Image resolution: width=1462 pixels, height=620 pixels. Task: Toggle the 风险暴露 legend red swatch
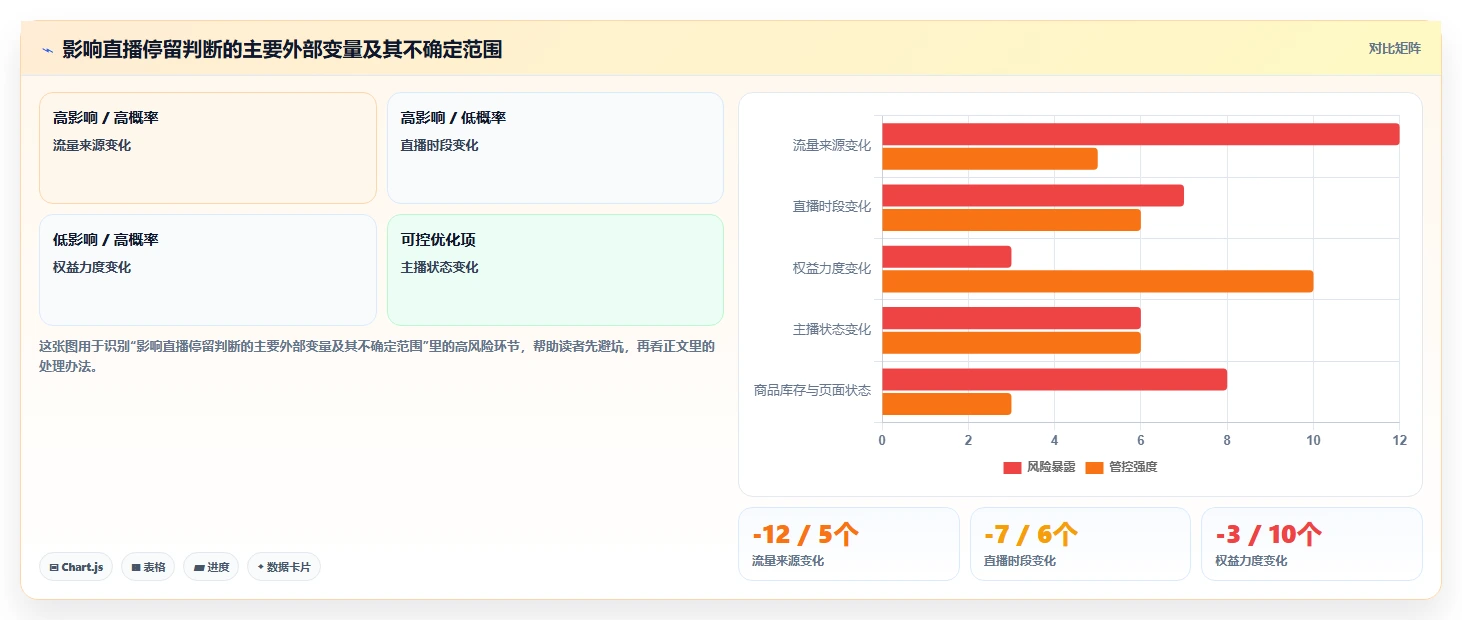click(x=1013, y=467)
